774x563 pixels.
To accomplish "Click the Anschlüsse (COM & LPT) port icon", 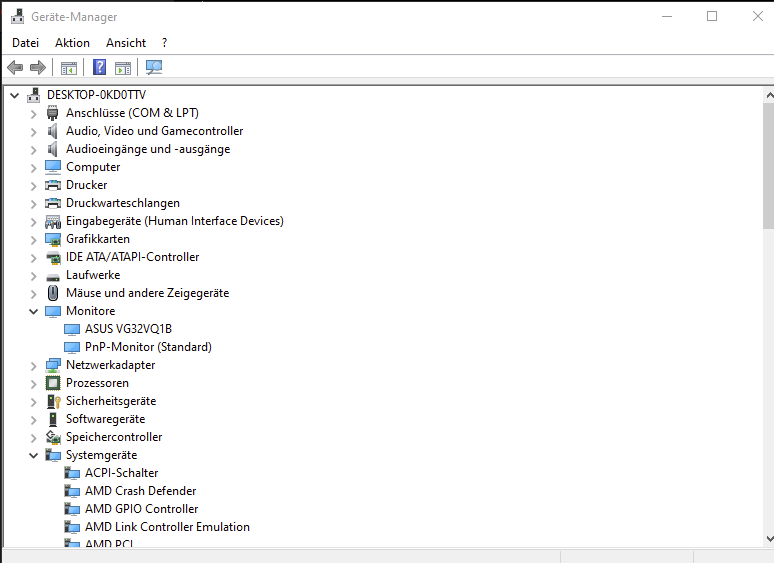I will [x=52, y=113].
